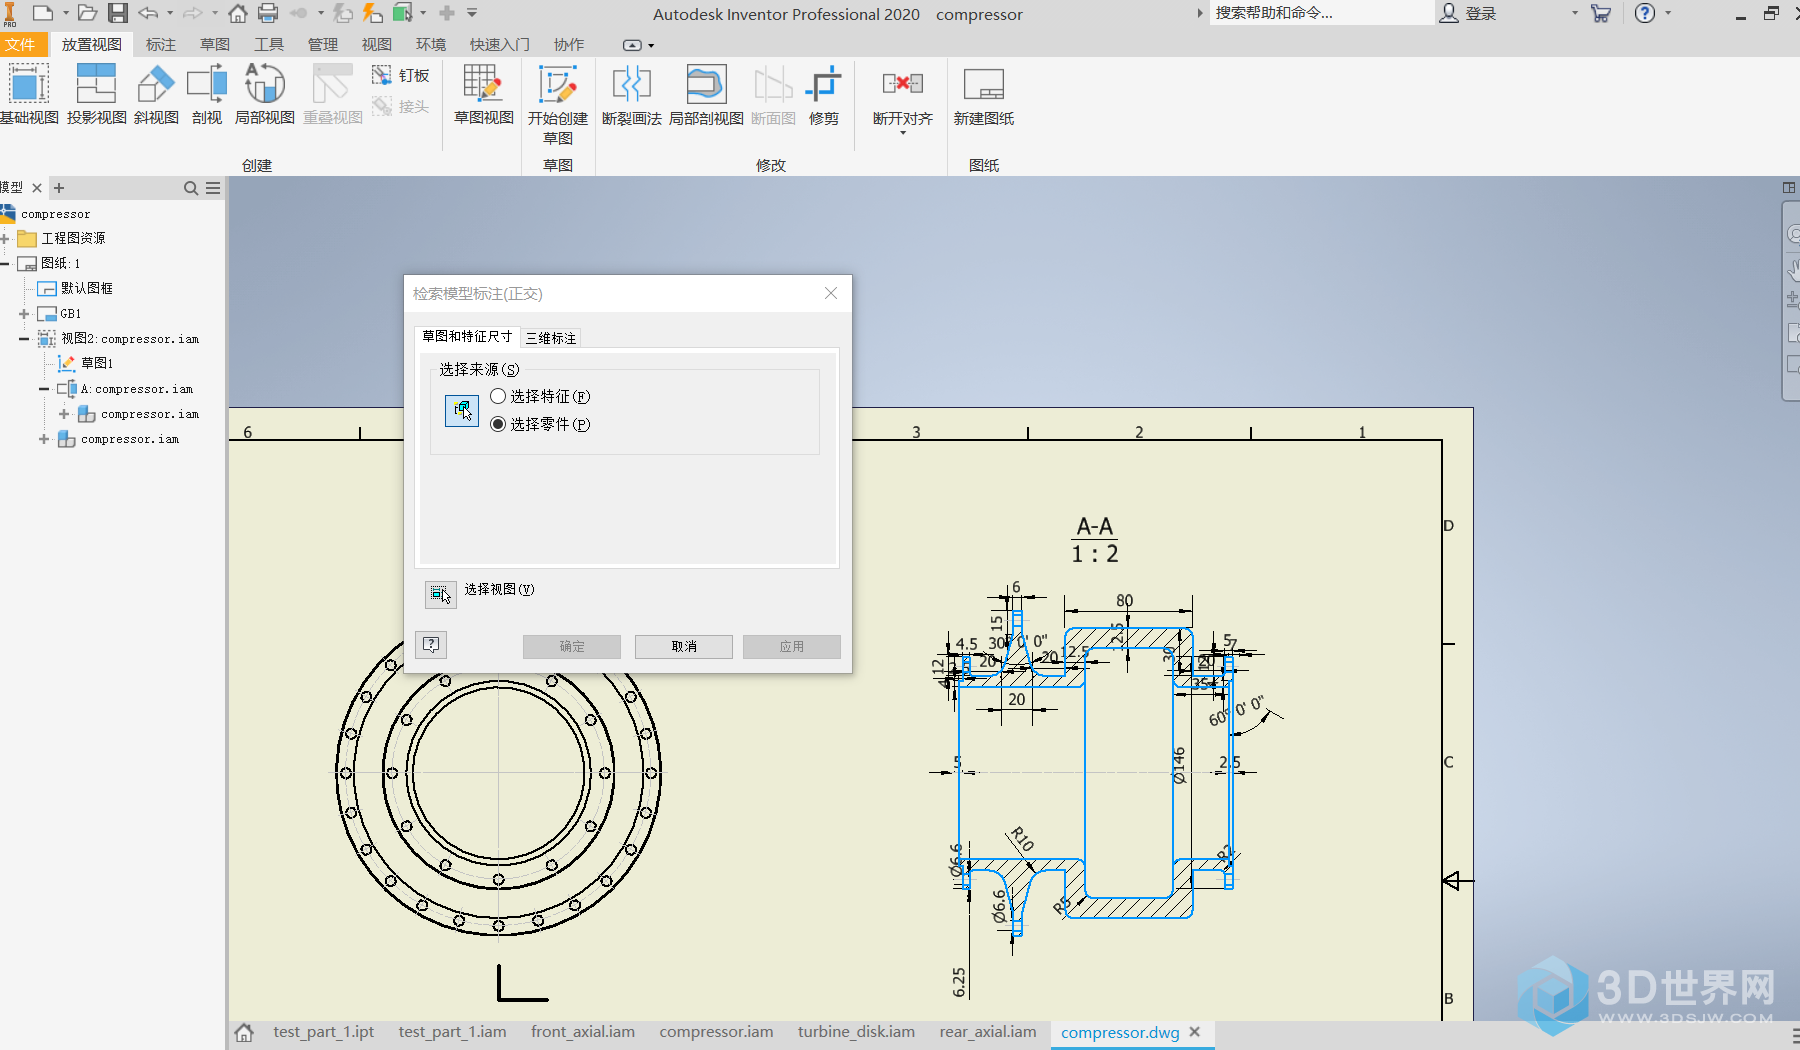Image resolution: width=1800 pixels, height=1050 pixels.
Task: Click the Undo arrow
Action: 148,13
